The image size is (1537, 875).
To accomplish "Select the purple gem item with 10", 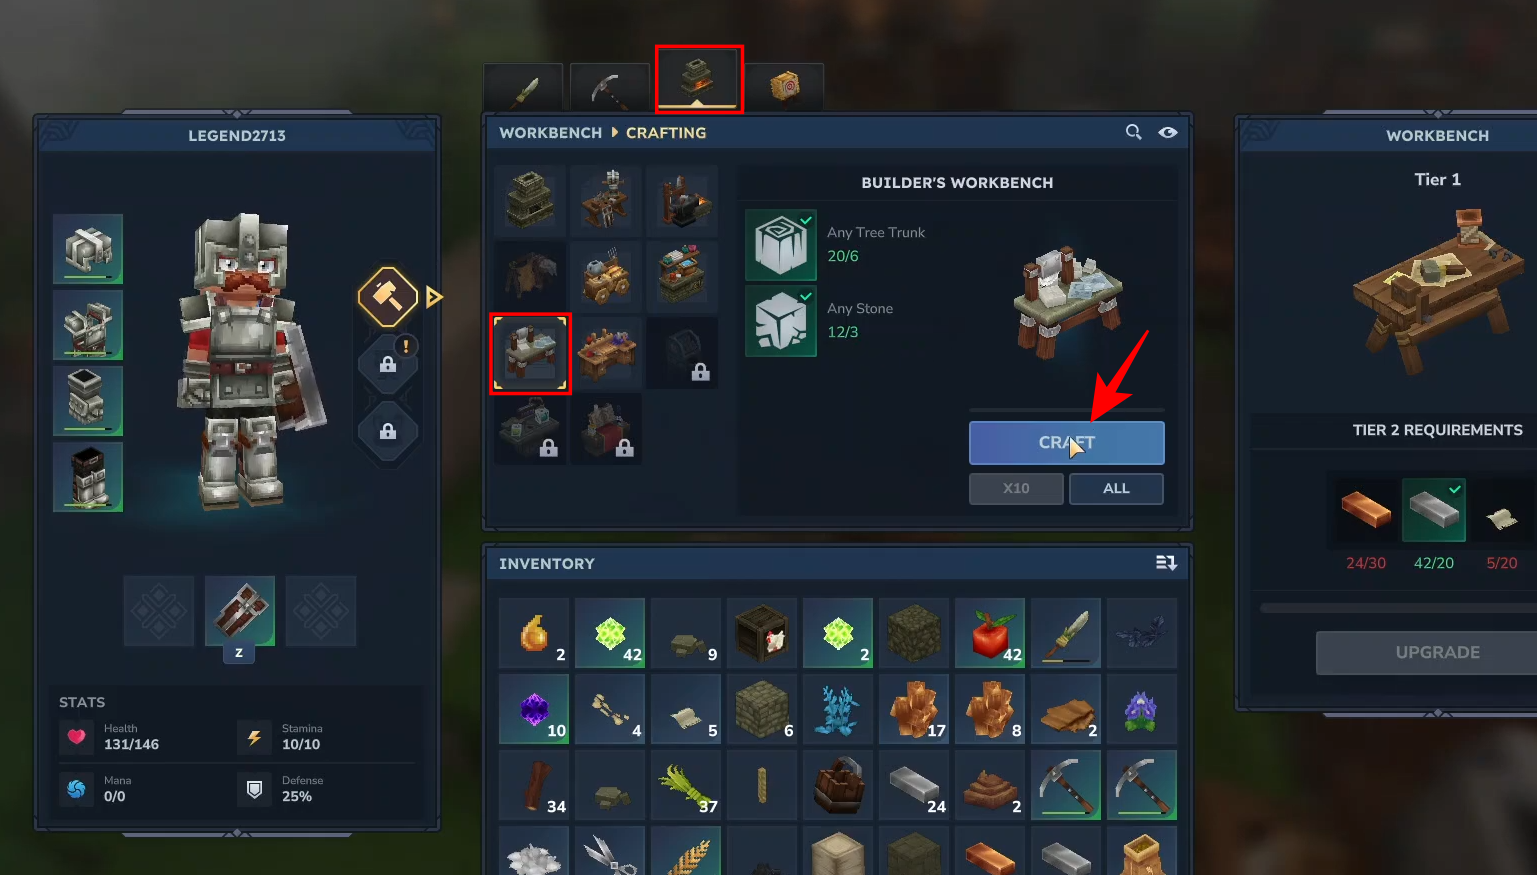I will click(534, 709).
